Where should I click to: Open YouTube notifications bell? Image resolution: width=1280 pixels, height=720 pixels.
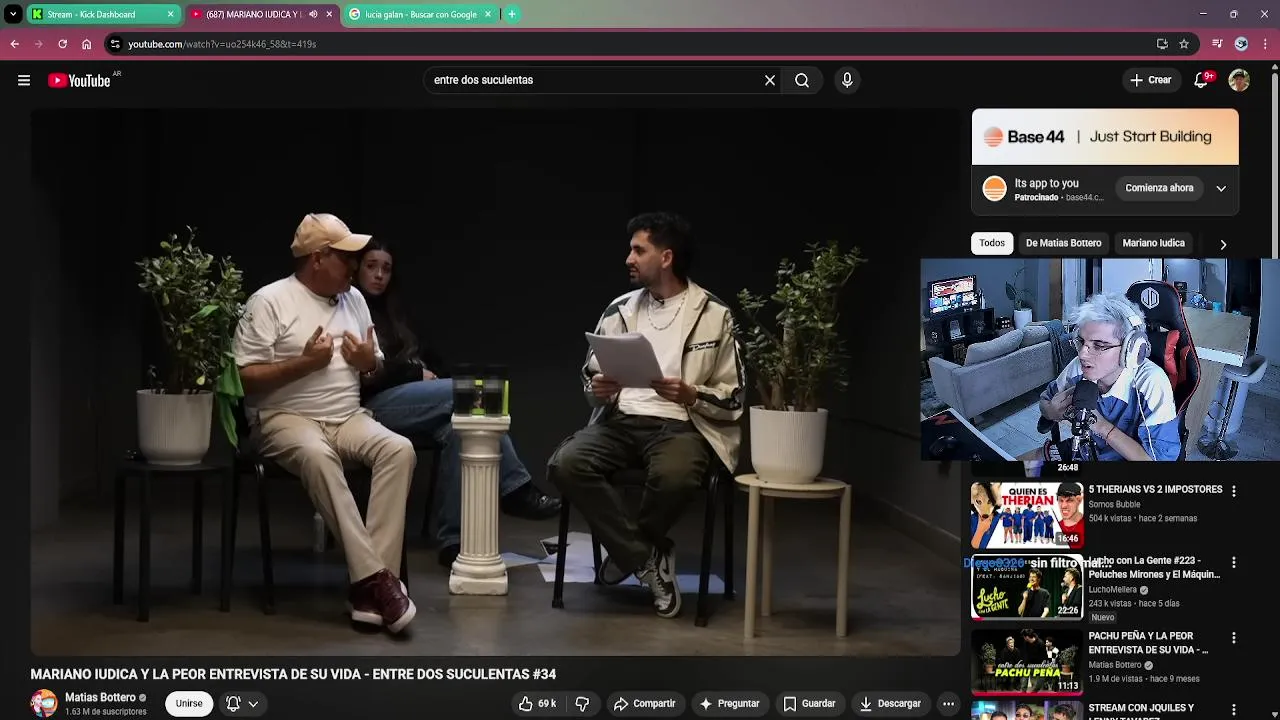1201,80
